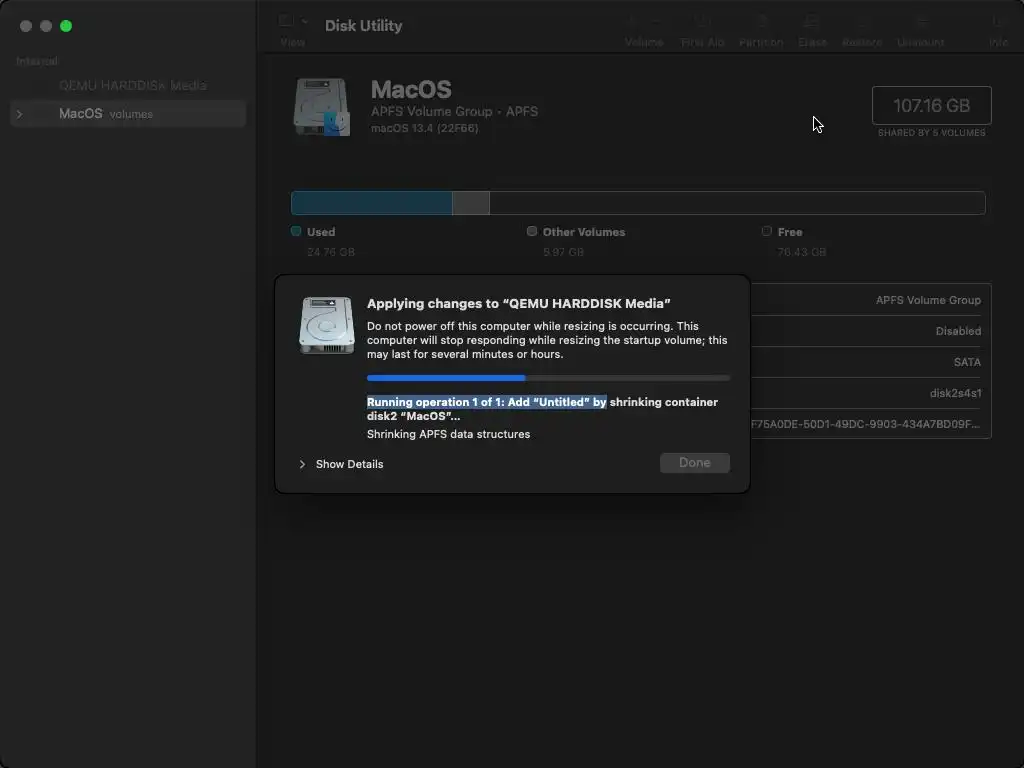Click the "macOS 13.4 (22F66)" version text
Viewport: 1024px width, 768px height.
424,129
